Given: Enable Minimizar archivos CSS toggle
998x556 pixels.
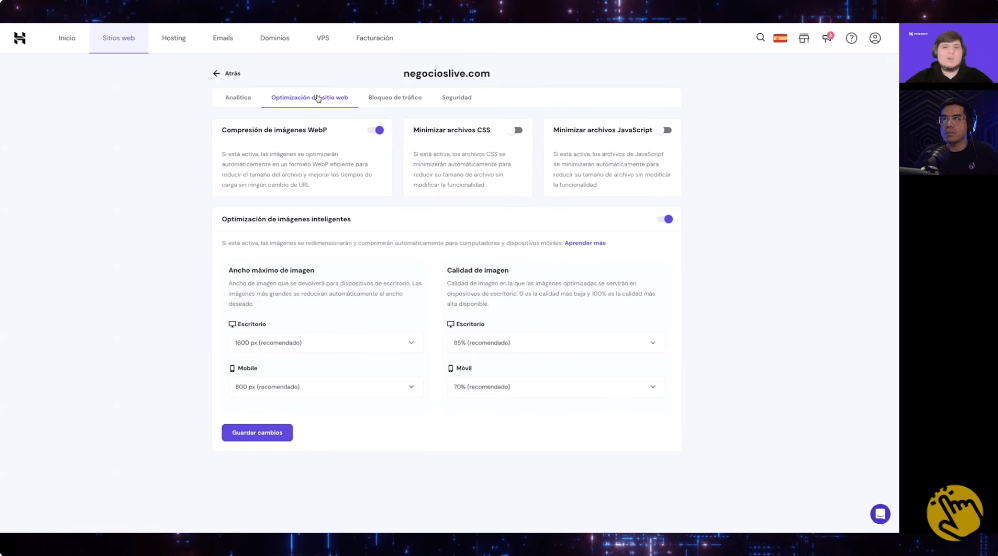Looking at the screenshot, I should point(516,130).
